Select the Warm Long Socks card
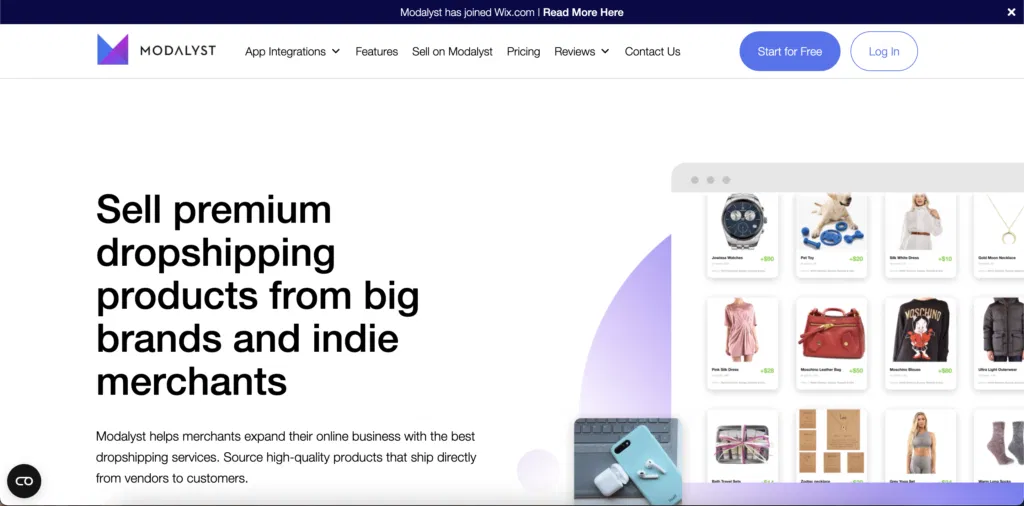 (x=999, y=447)
